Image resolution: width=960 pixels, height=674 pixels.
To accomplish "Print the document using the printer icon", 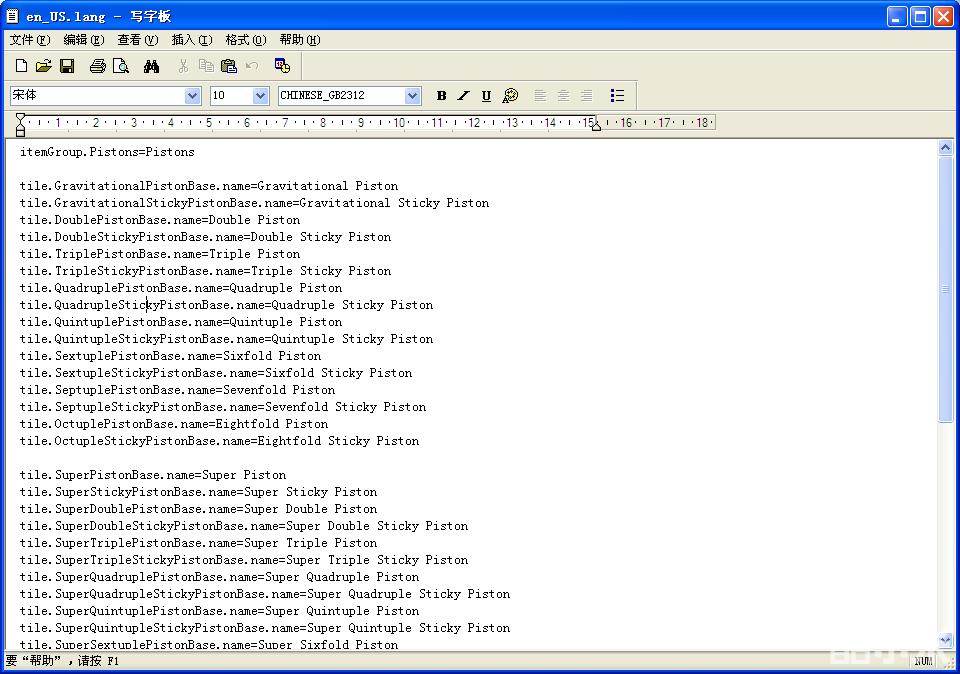I will (97, 66).
